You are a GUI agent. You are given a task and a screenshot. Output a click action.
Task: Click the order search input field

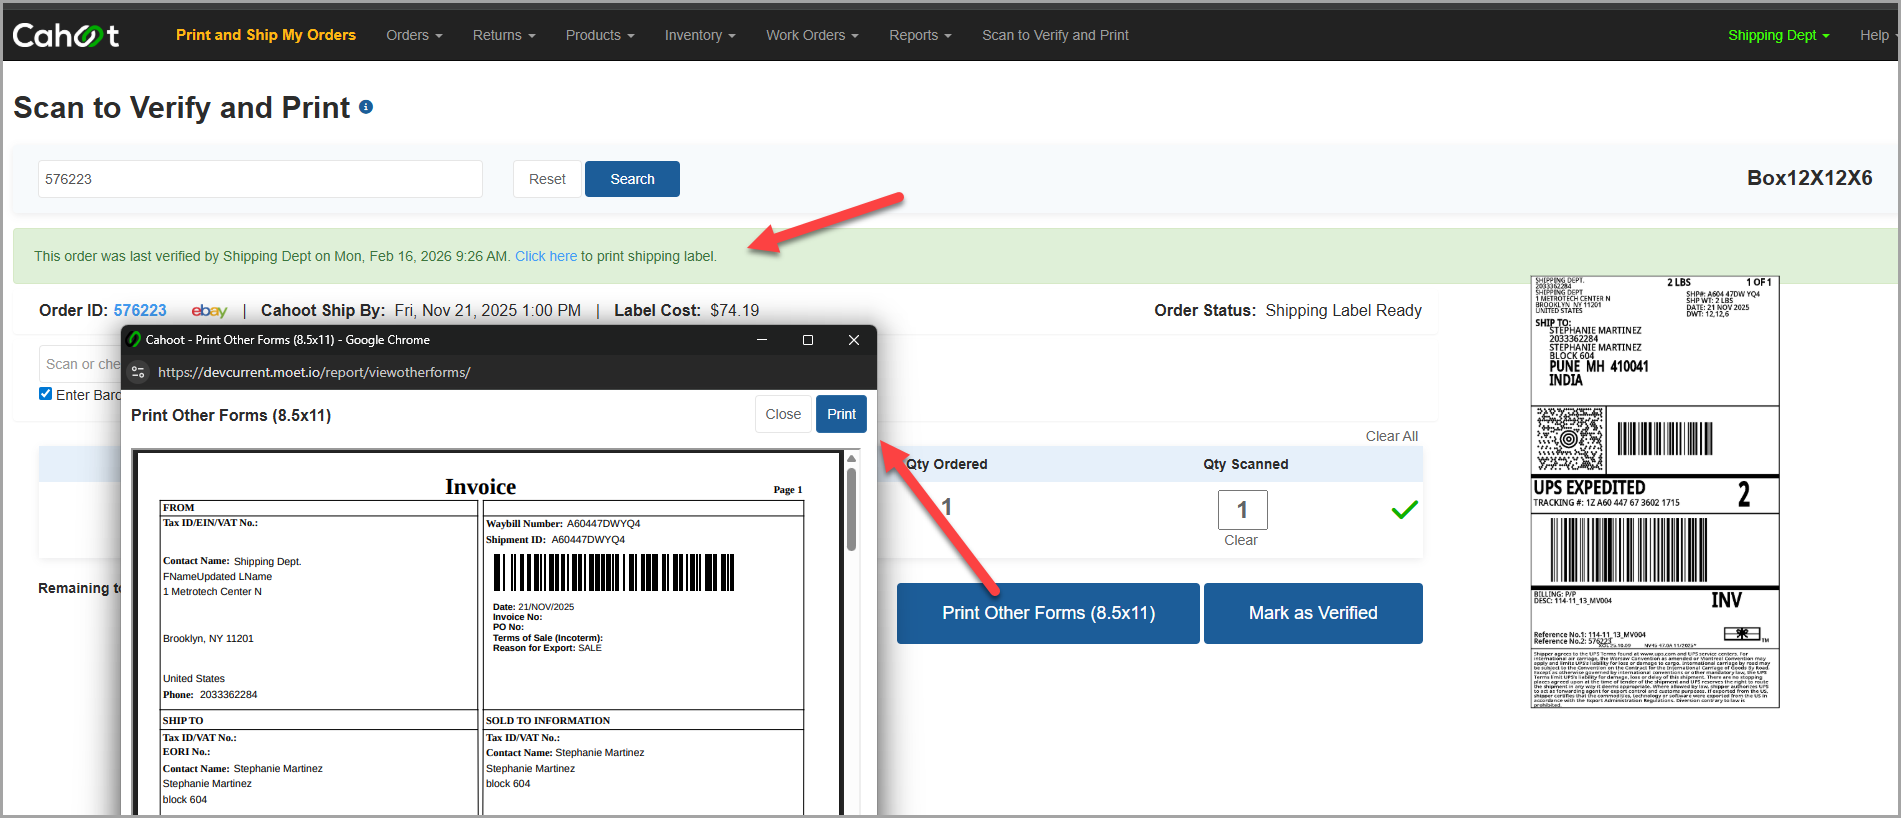tap(260, 179)
